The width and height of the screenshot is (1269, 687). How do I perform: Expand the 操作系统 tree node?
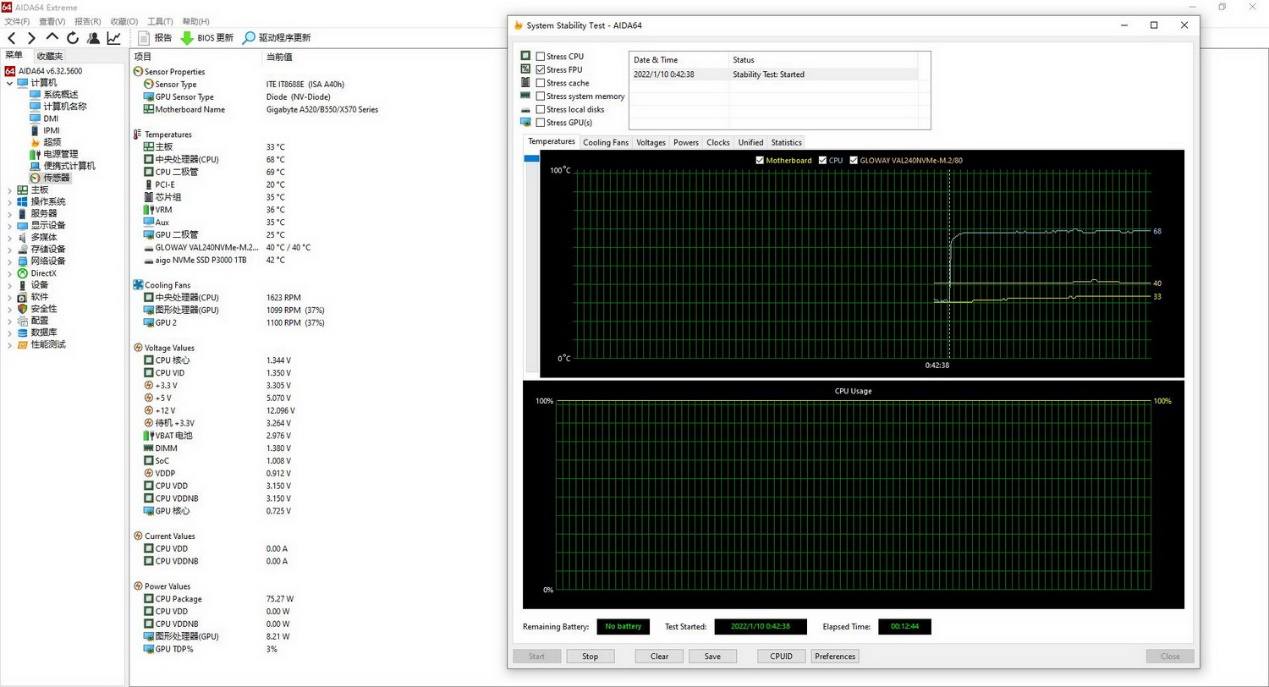pyautogui.click(x=10, y=201)
